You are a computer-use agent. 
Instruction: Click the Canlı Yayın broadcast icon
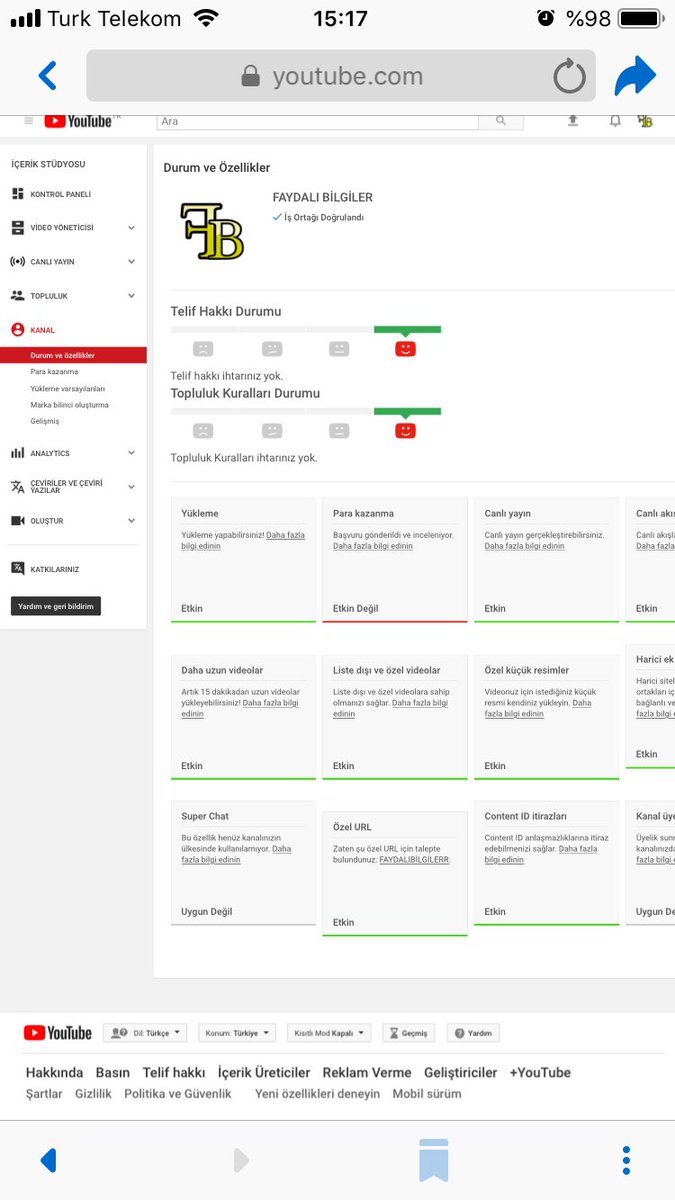click(x=17, y=262)
